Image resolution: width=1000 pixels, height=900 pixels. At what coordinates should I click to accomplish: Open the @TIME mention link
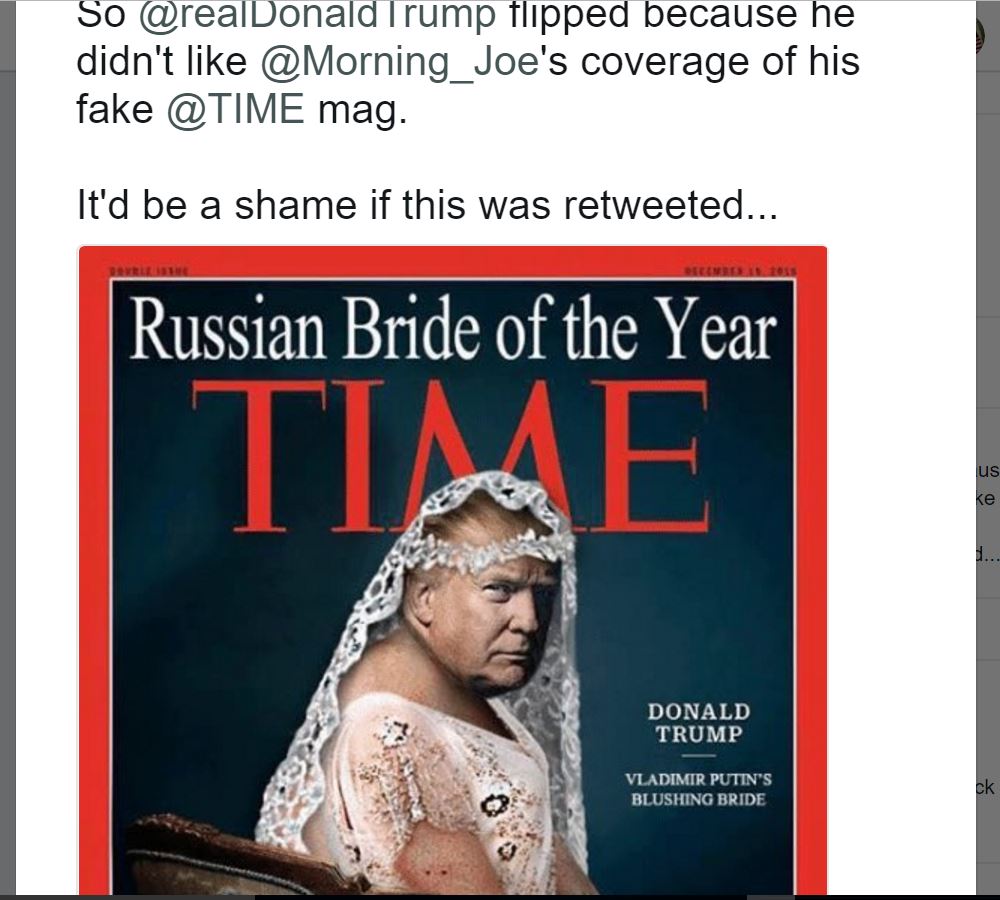235,108
